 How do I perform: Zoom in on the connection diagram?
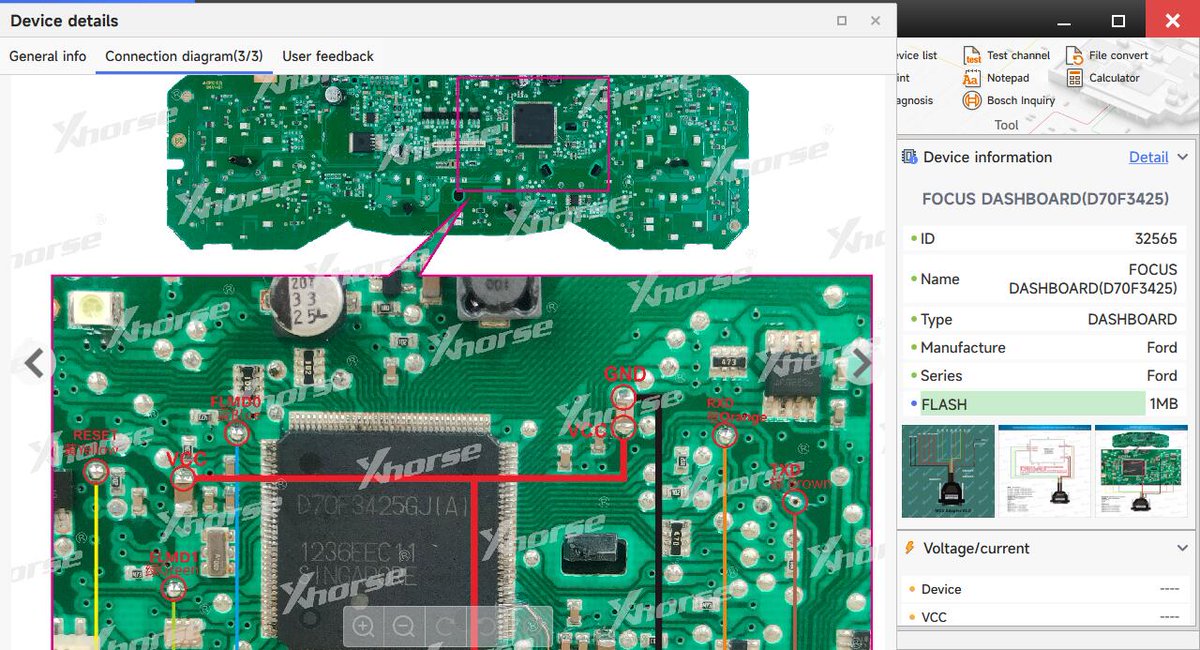[x=364, y=627]
